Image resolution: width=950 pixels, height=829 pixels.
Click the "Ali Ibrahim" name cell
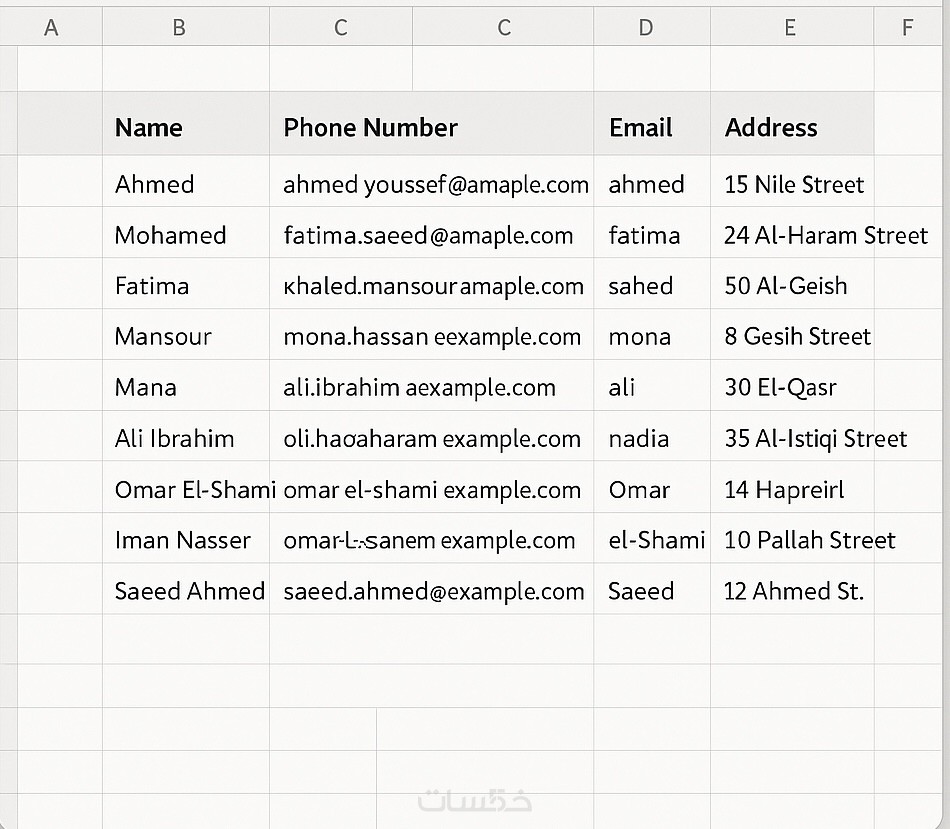[175, 439]
